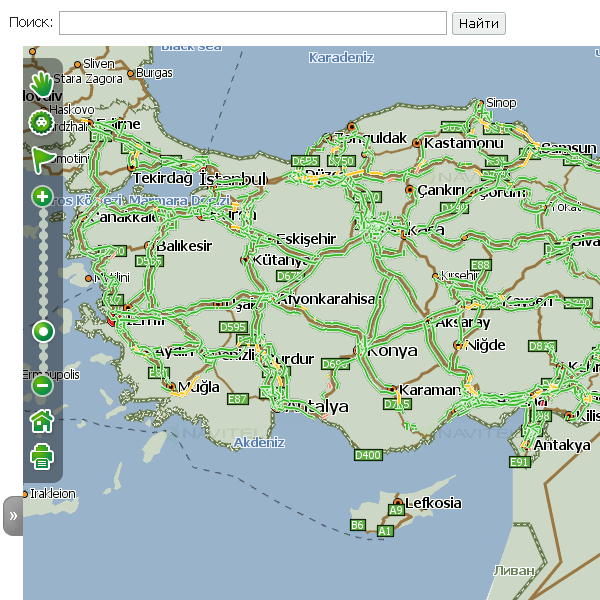Viewport: 600px width, 600px height.
Task: Click the D400 road sign
Action: pos(368,455)
